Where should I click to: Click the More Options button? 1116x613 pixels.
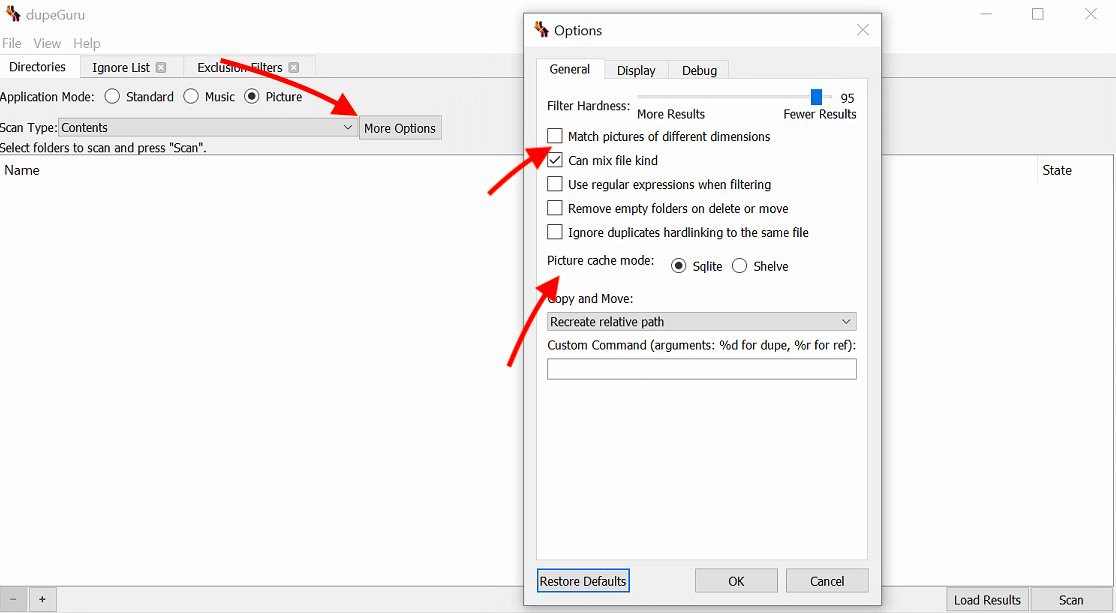tap(400, 128)
